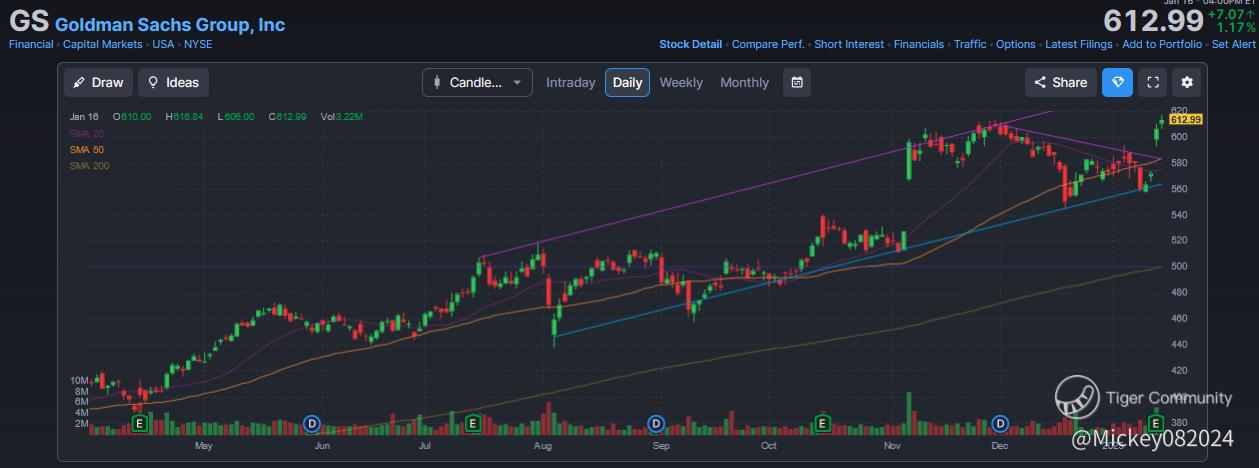Switch to the Monthly timeframe
The width and height of the screenshot is (1259, 468).
coord(745,82)
